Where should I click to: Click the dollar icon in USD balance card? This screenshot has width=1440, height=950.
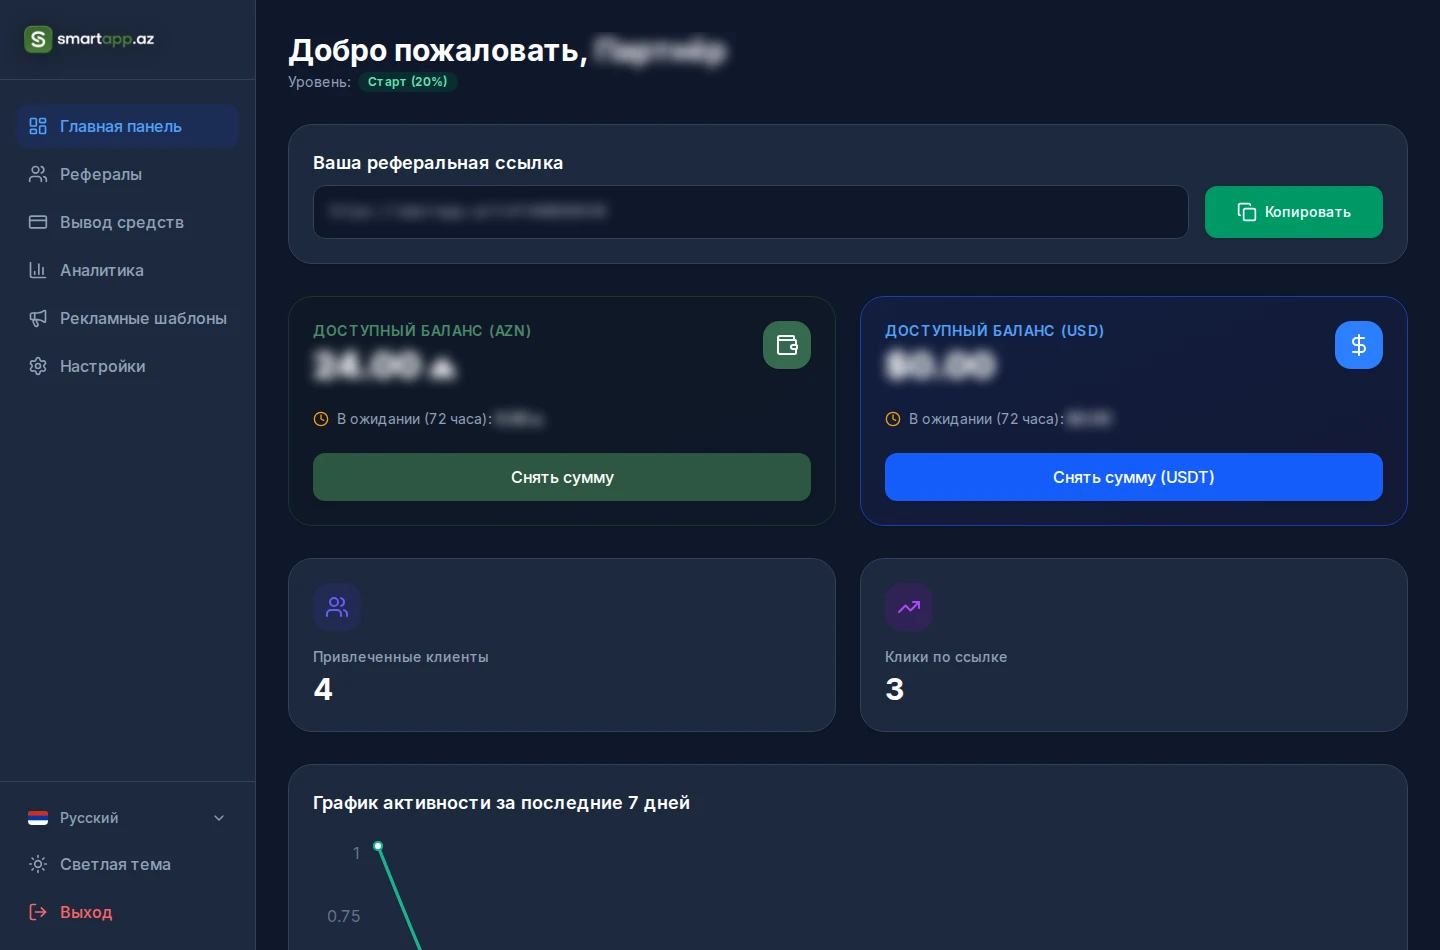coord(1359,345)
